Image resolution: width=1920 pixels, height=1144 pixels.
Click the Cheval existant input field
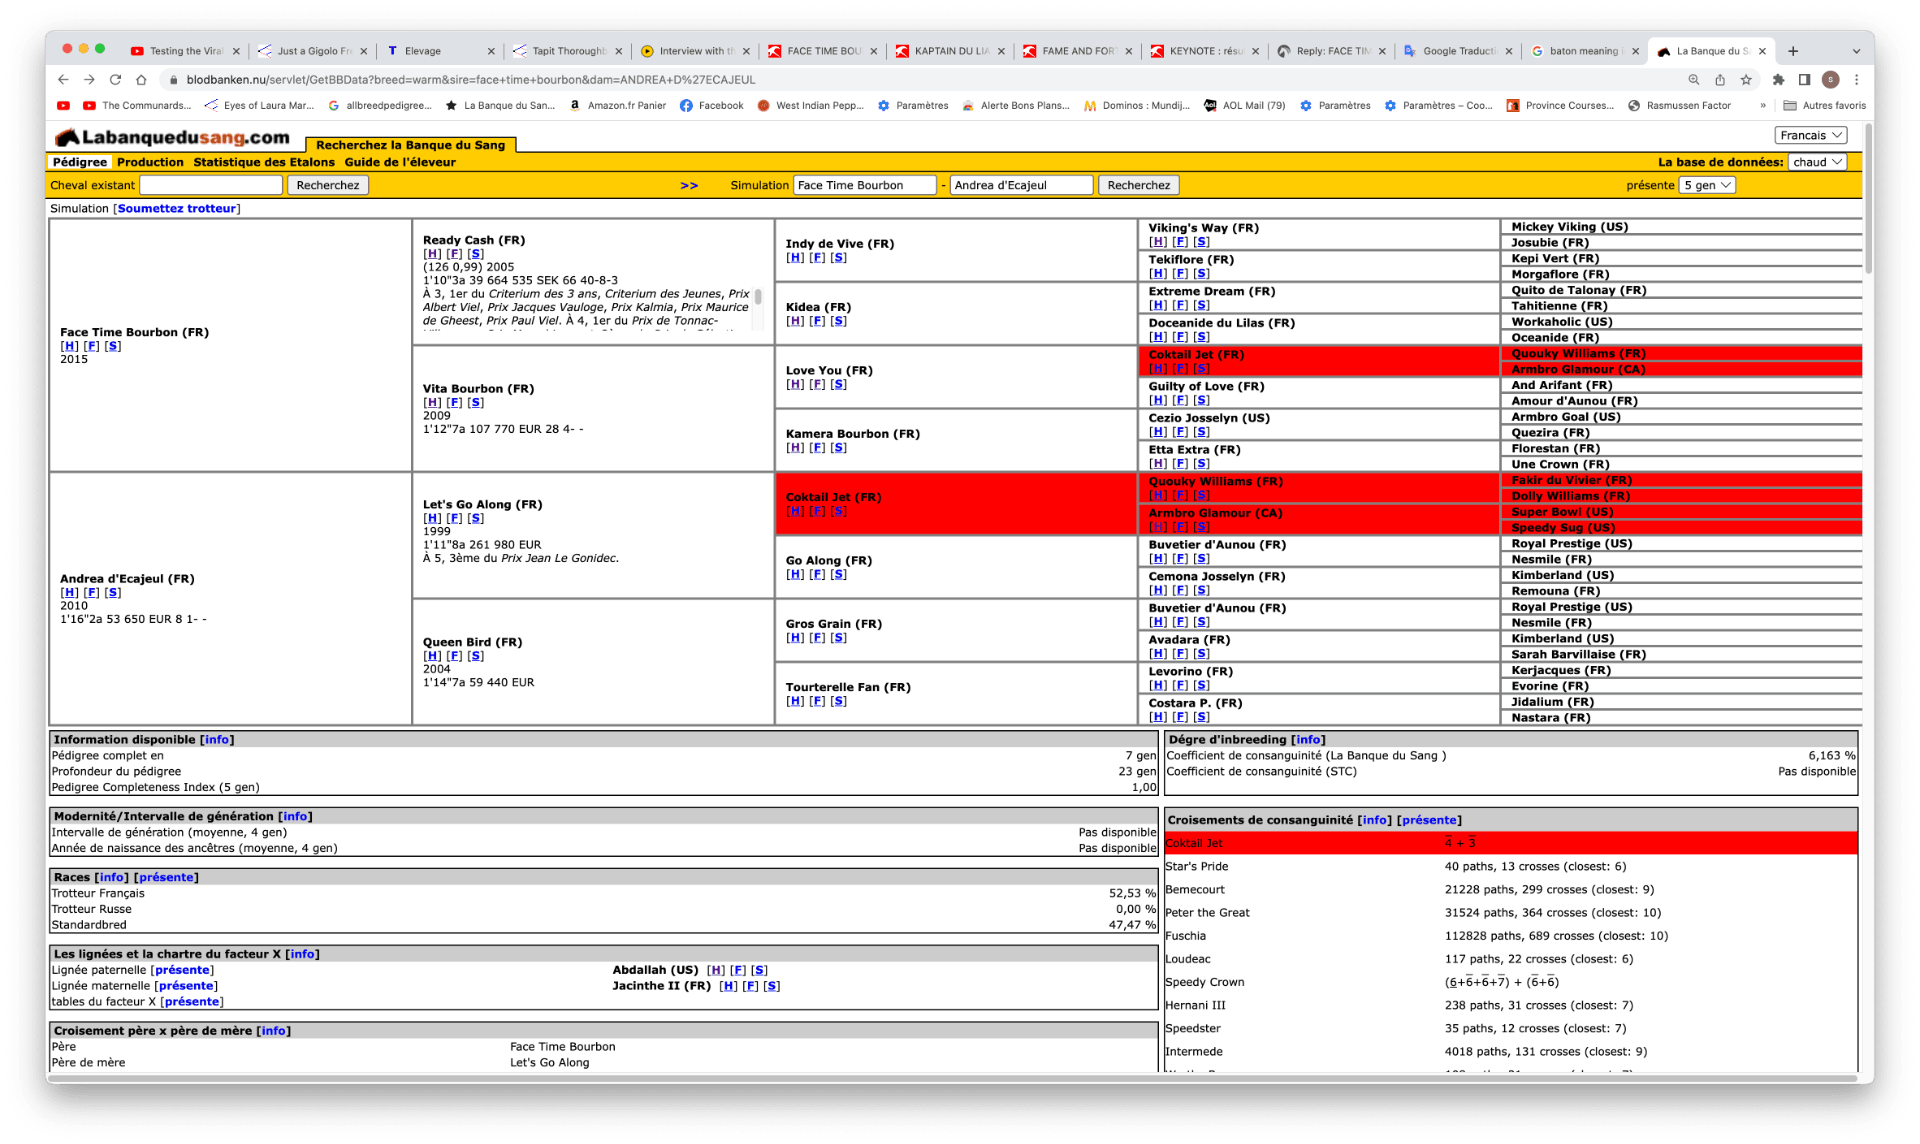211,185
